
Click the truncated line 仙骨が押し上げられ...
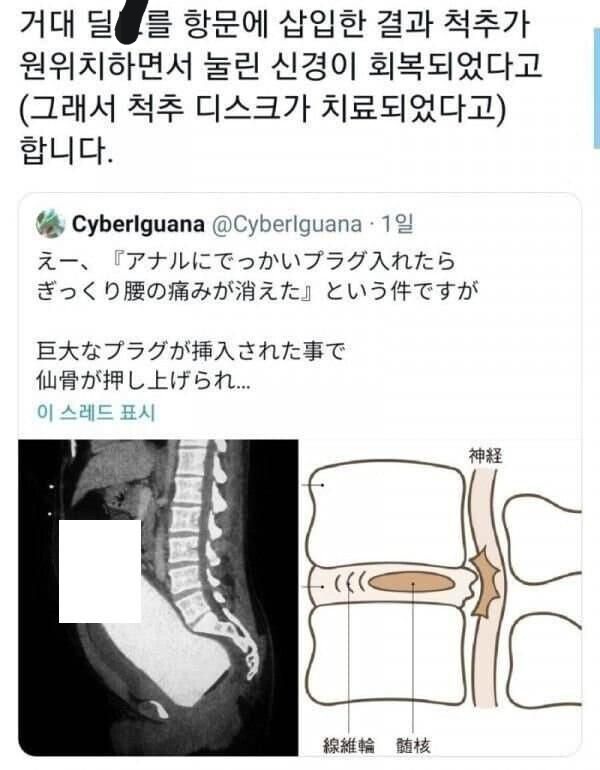pos(143,381)
